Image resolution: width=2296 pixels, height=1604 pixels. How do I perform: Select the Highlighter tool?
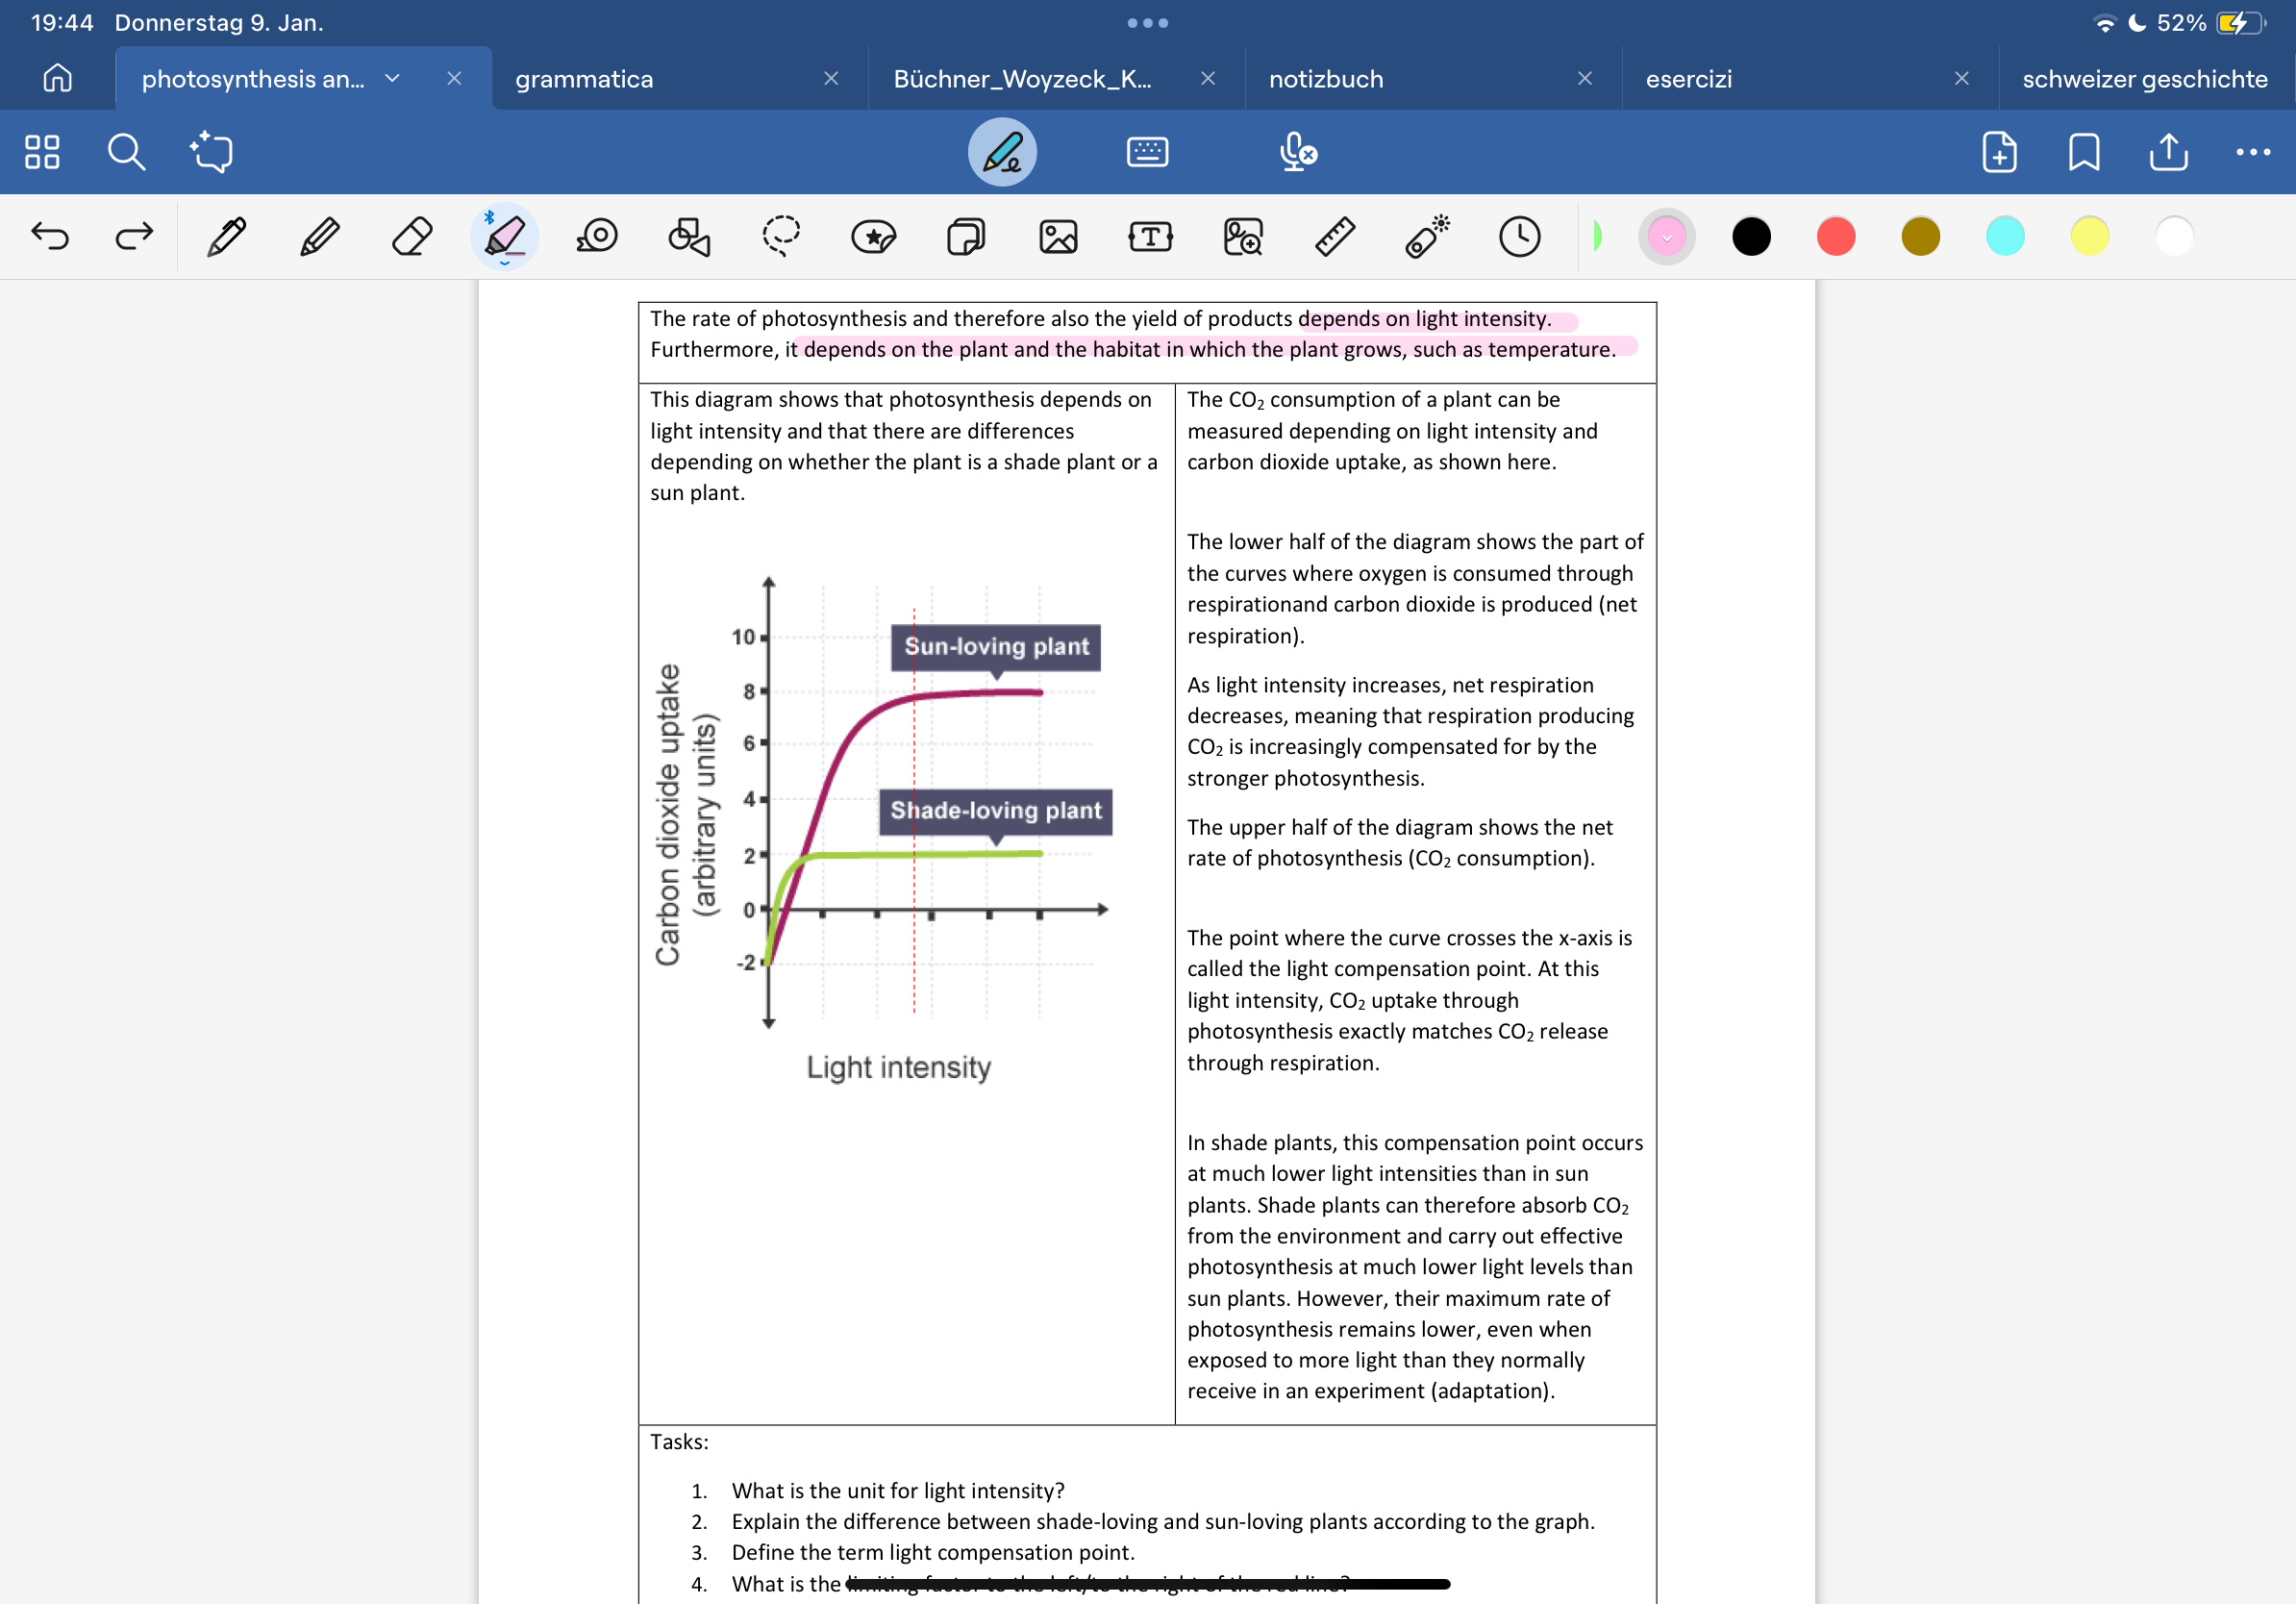click(x=504, y=237)
